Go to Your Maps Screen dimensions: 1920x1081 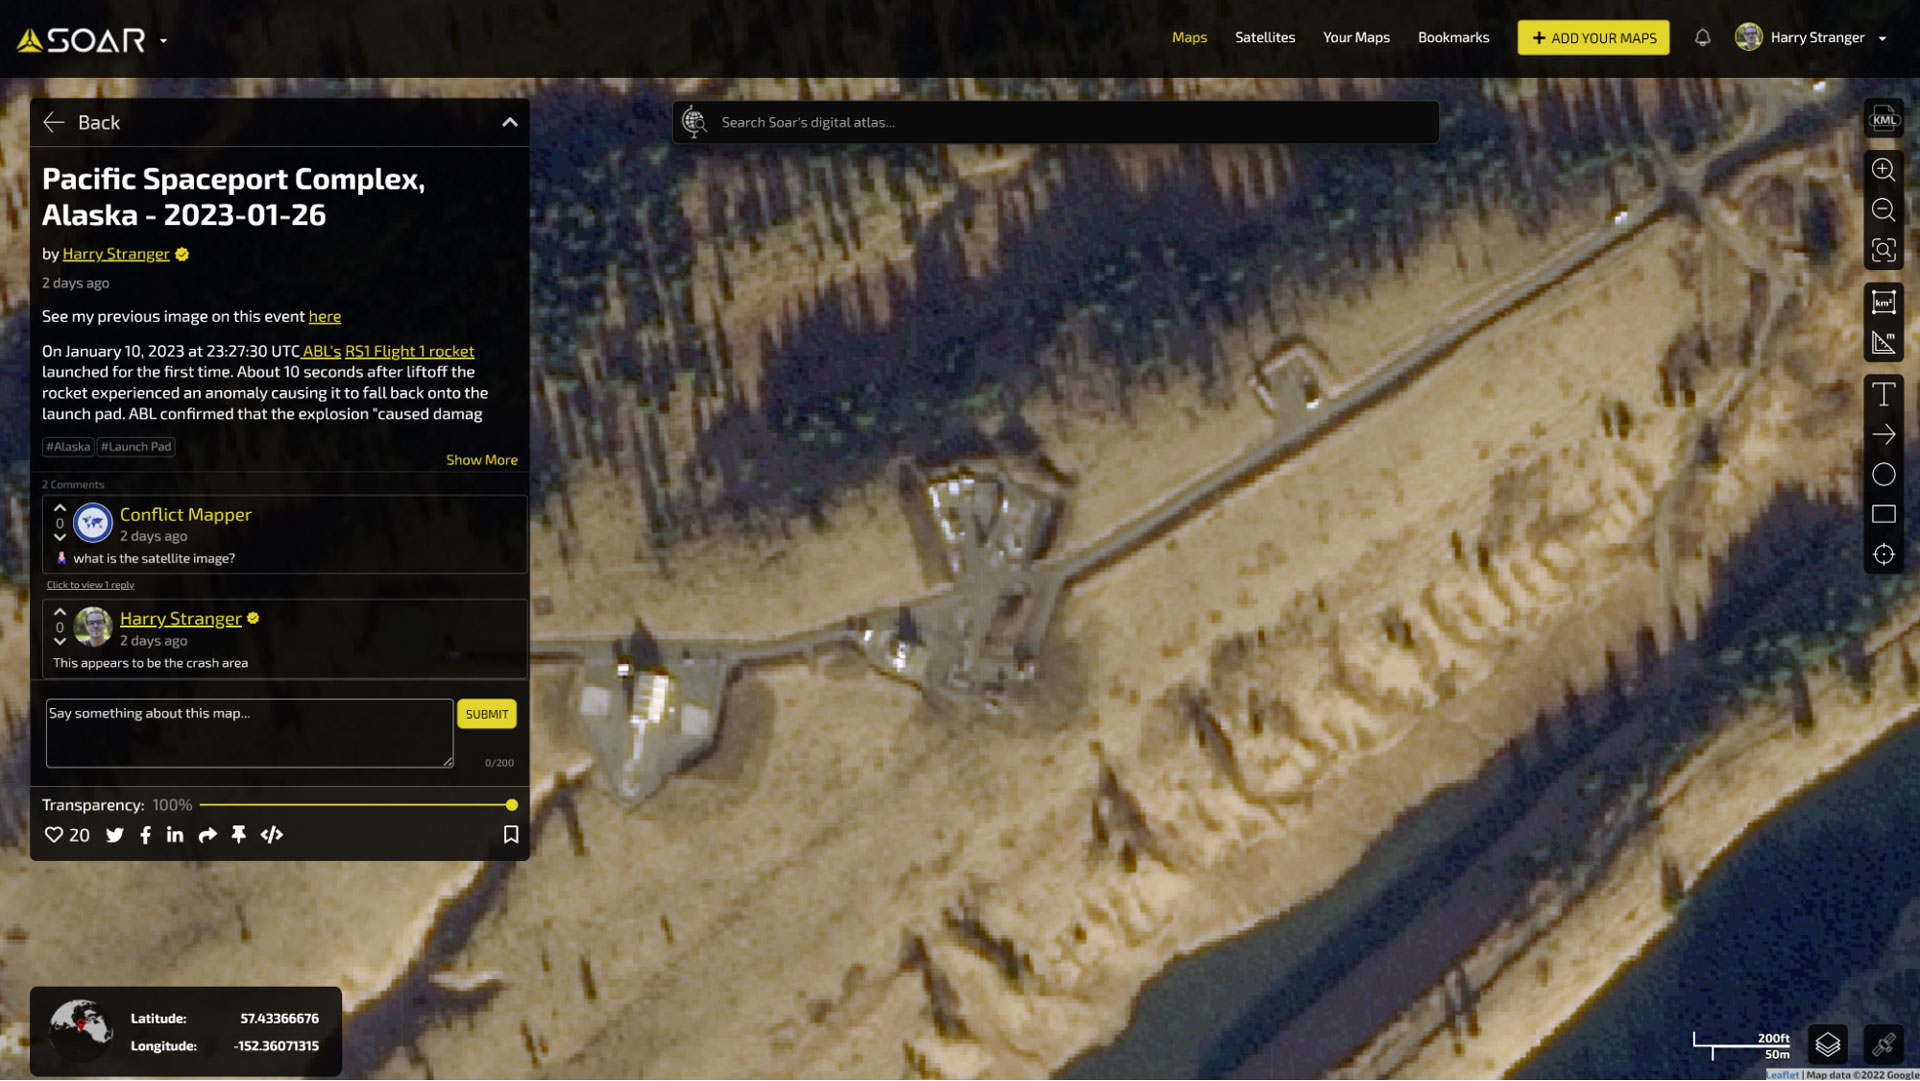(x=1355, y=37)
